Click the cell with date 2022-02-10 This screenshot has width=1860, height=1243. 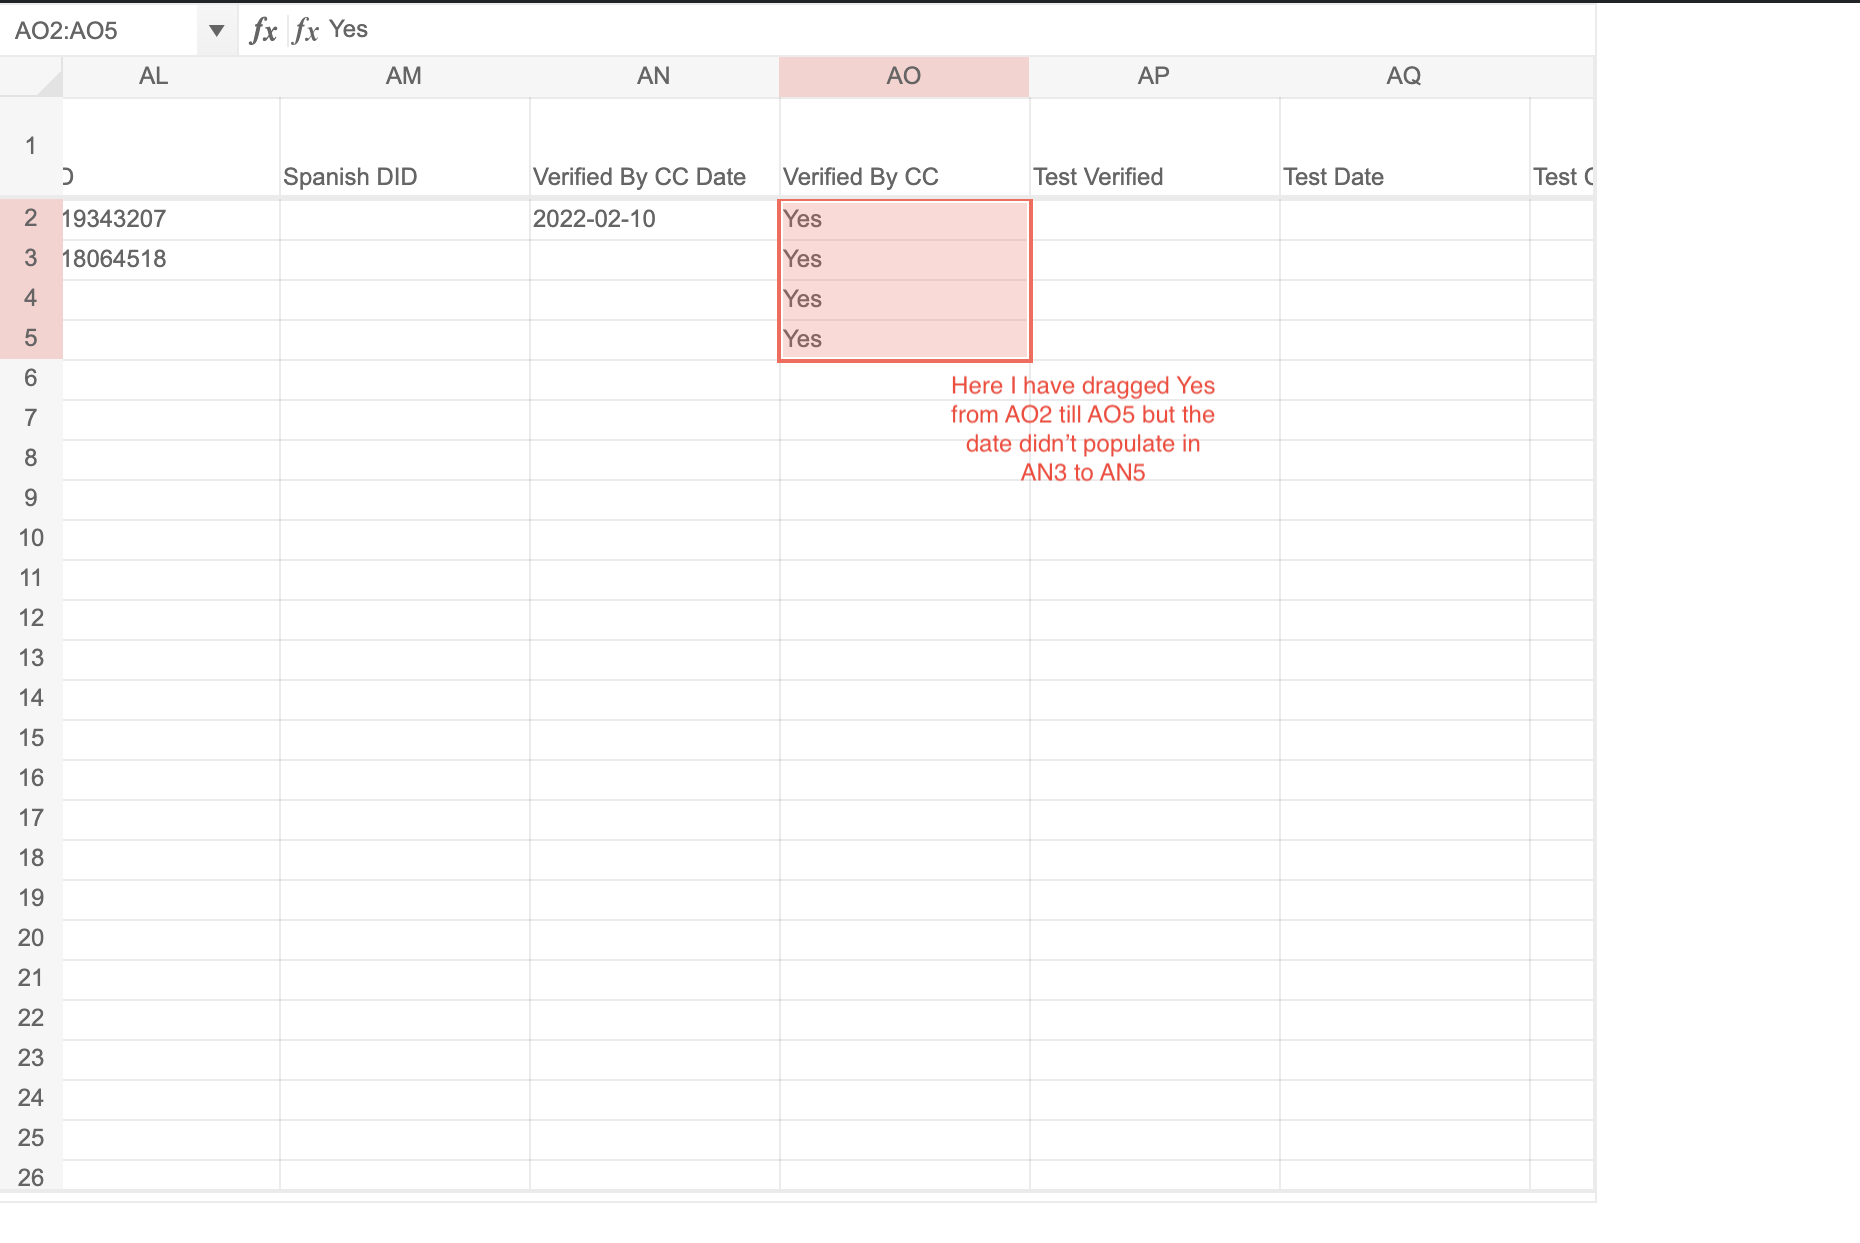(x=654, y=219)
